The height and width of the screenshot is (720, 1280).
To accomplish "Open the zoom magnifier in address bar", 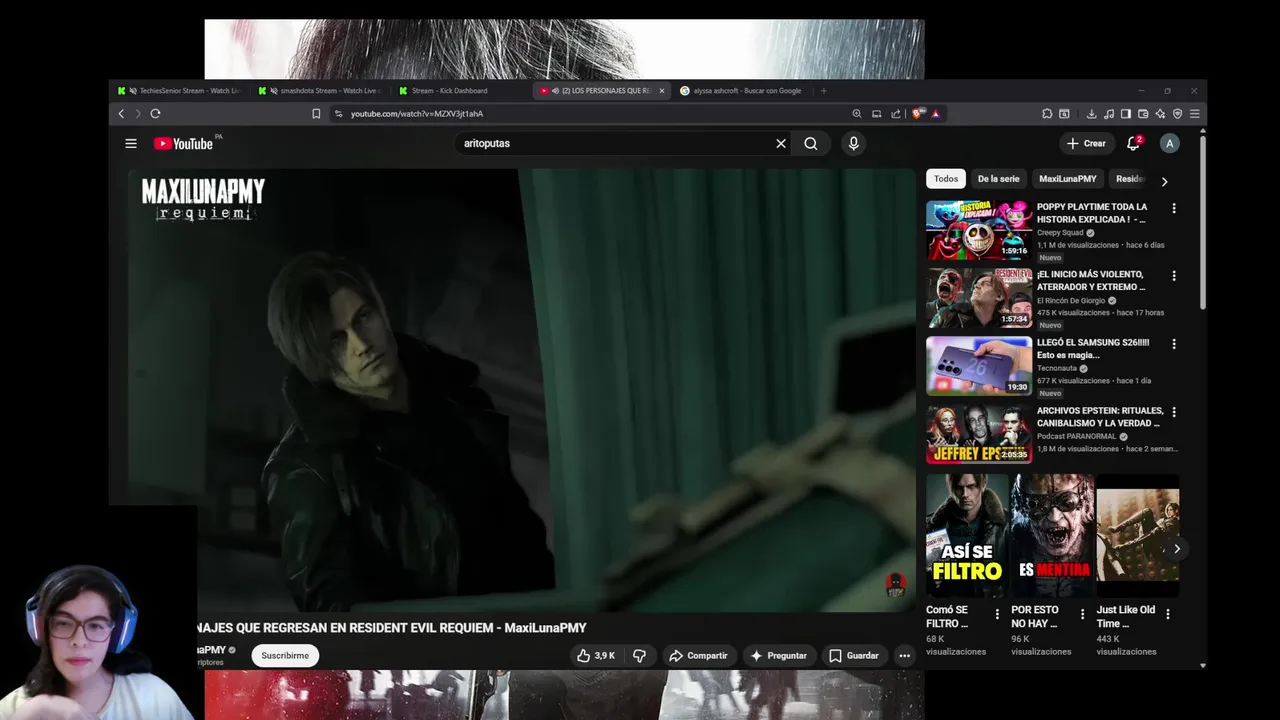I will pos(857,114).
